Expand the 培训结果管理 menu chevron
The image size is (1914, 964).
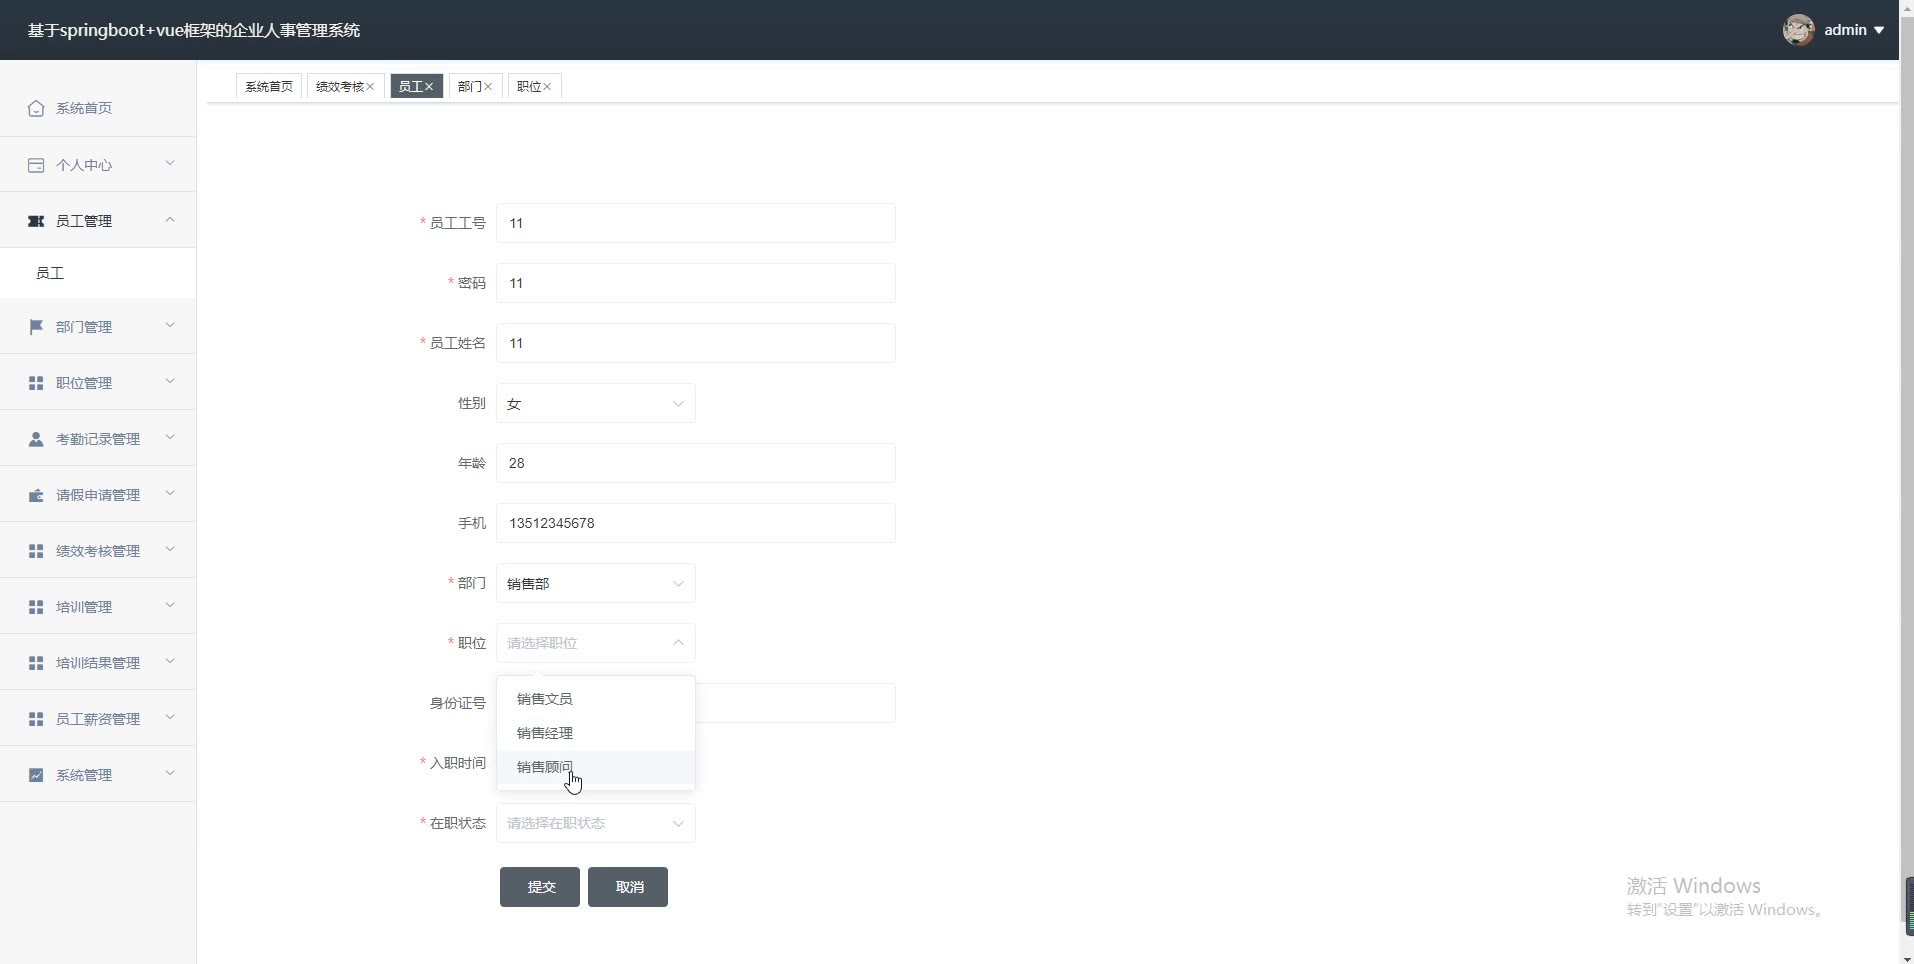[169, 661]
